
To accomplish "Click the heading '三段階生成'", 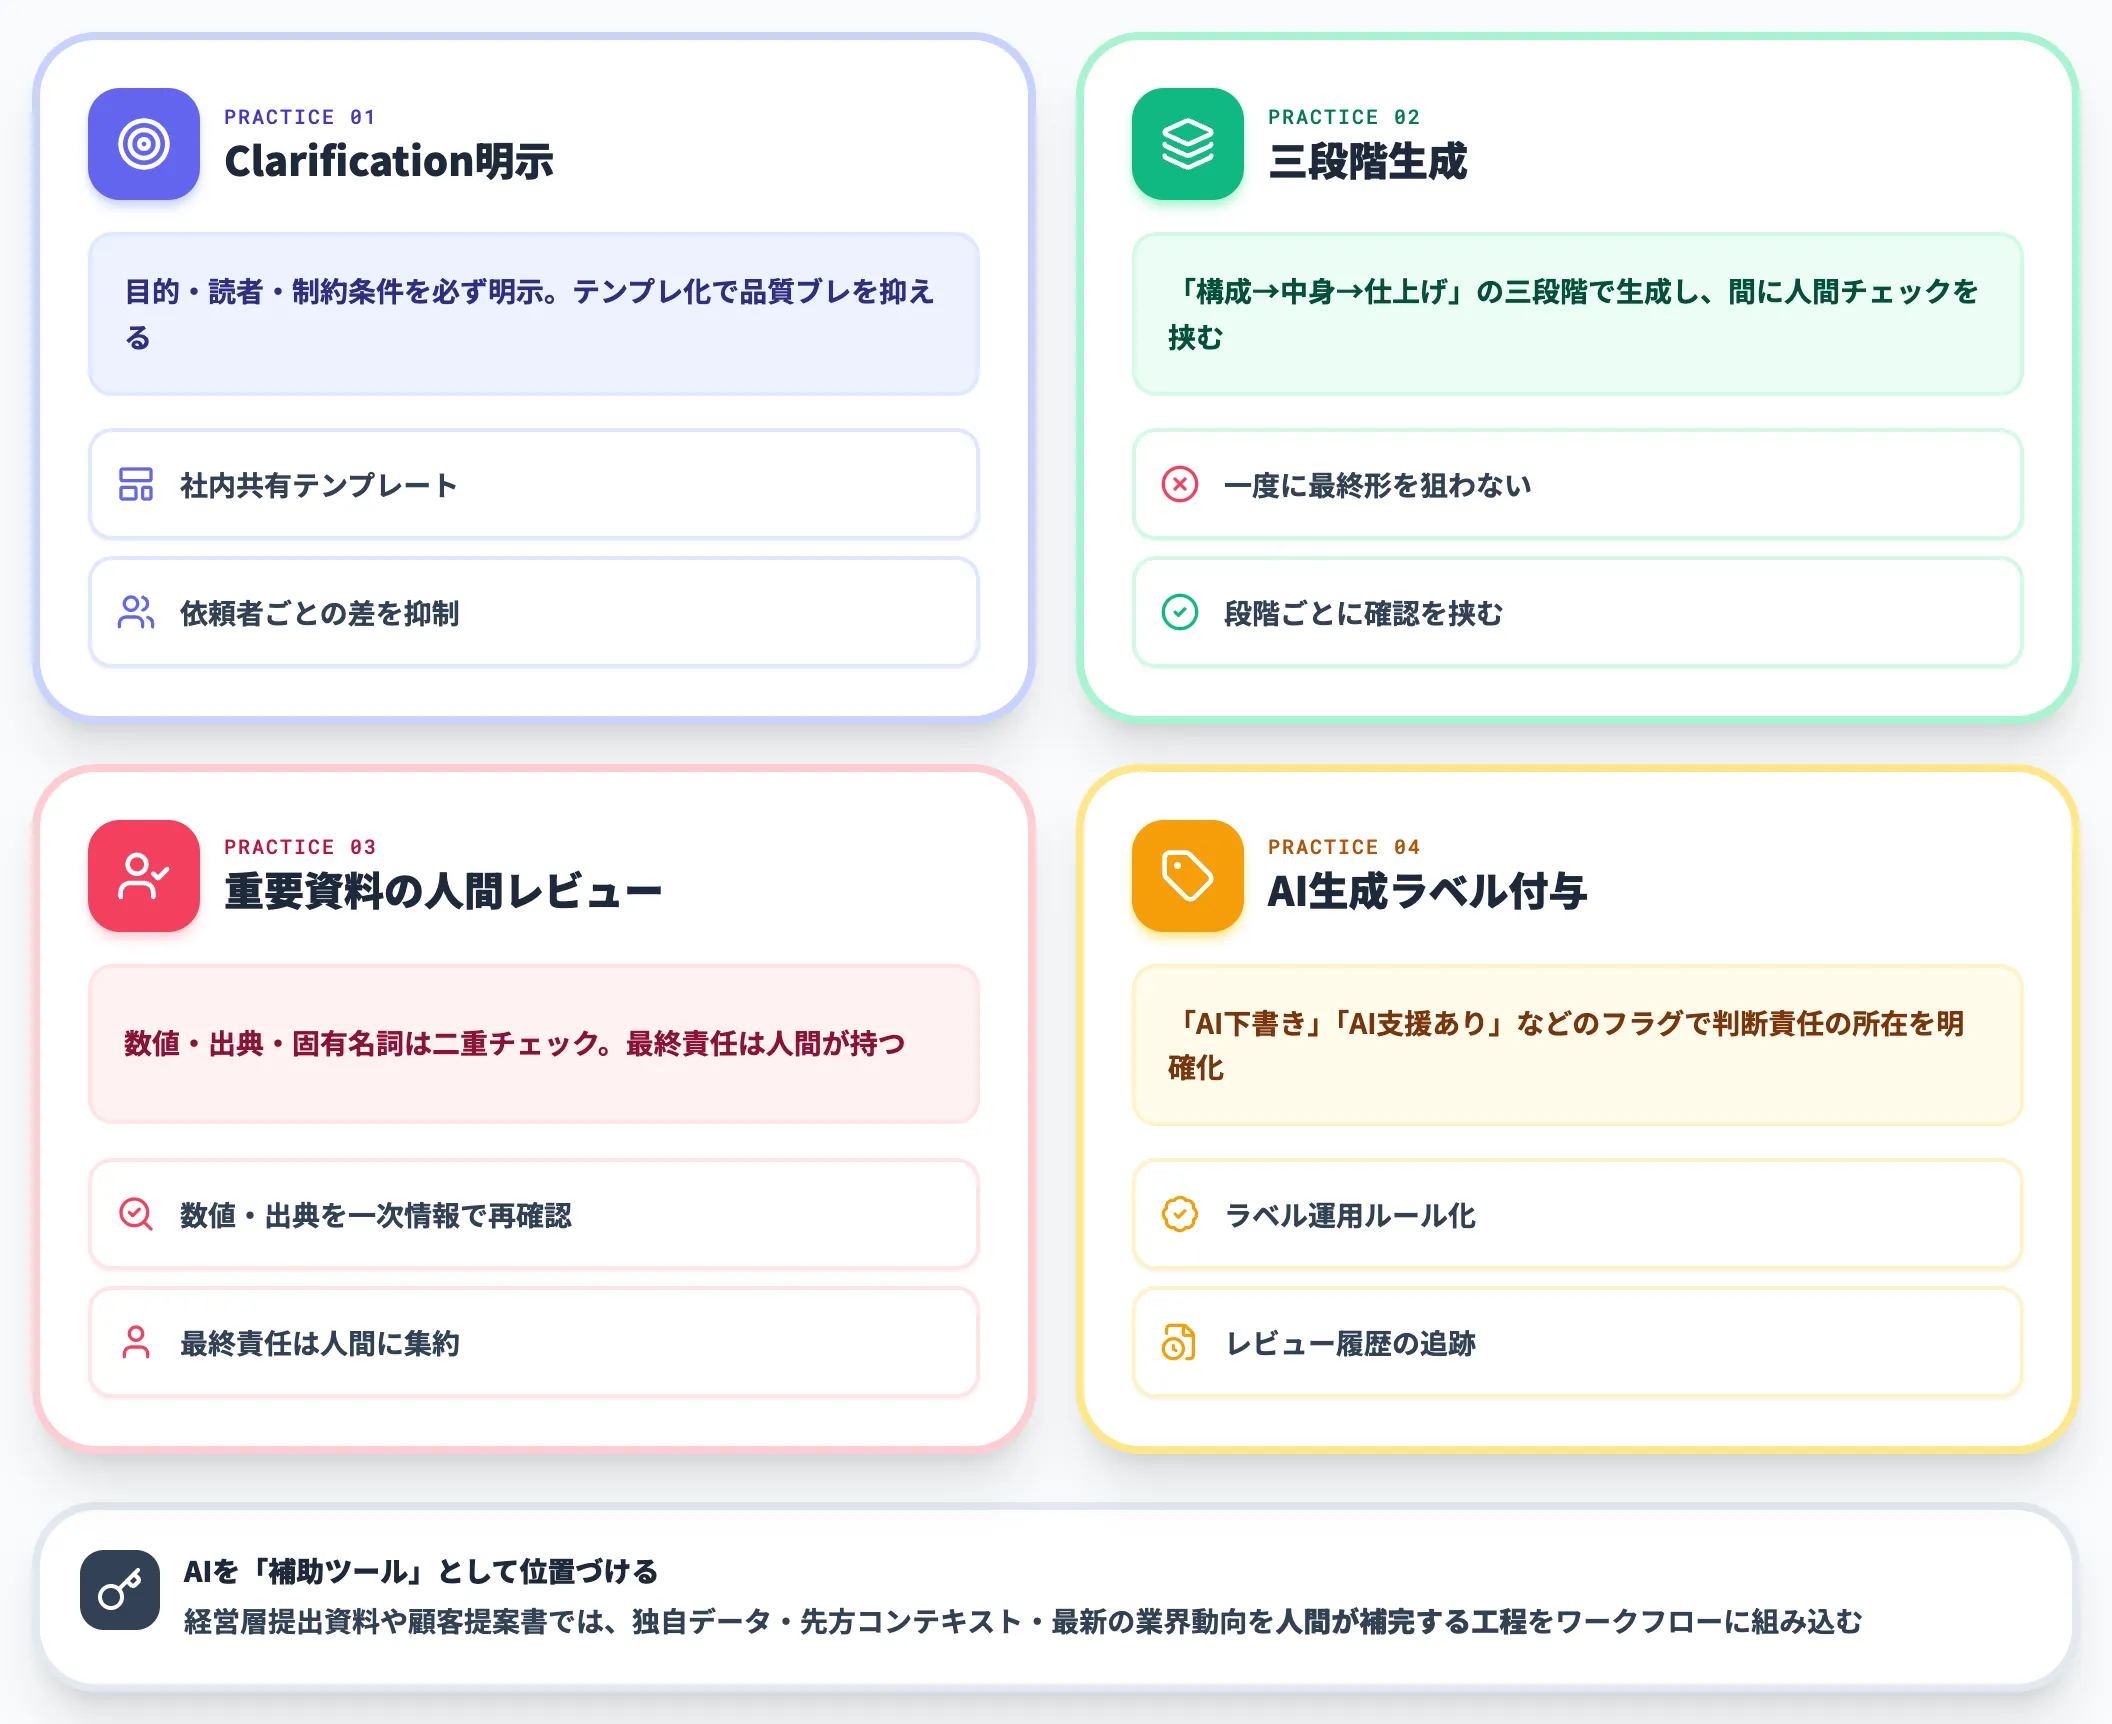I will (x=1367, y=162).
